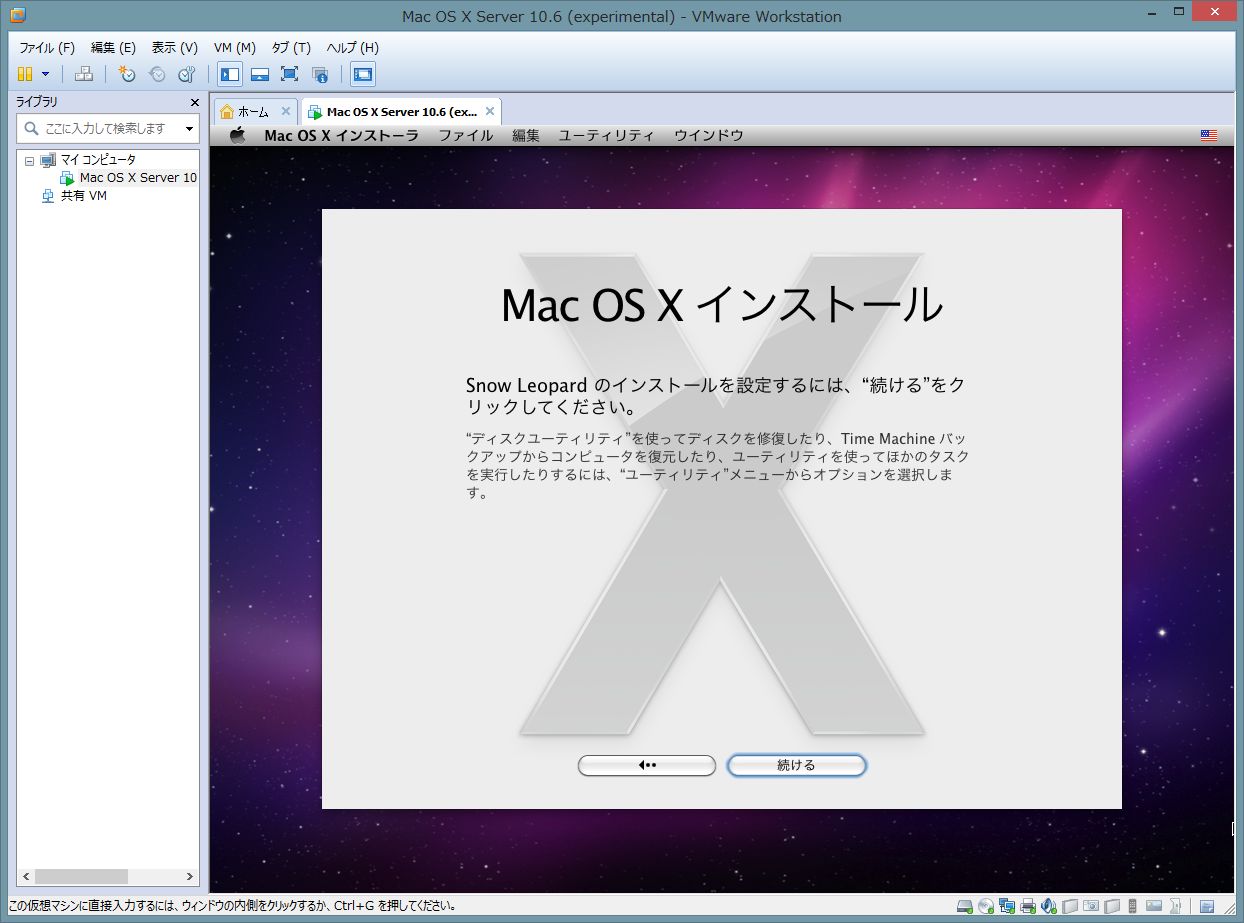
Task: Open the ユーティリティ menu
Action: click(x=606, y=136)
